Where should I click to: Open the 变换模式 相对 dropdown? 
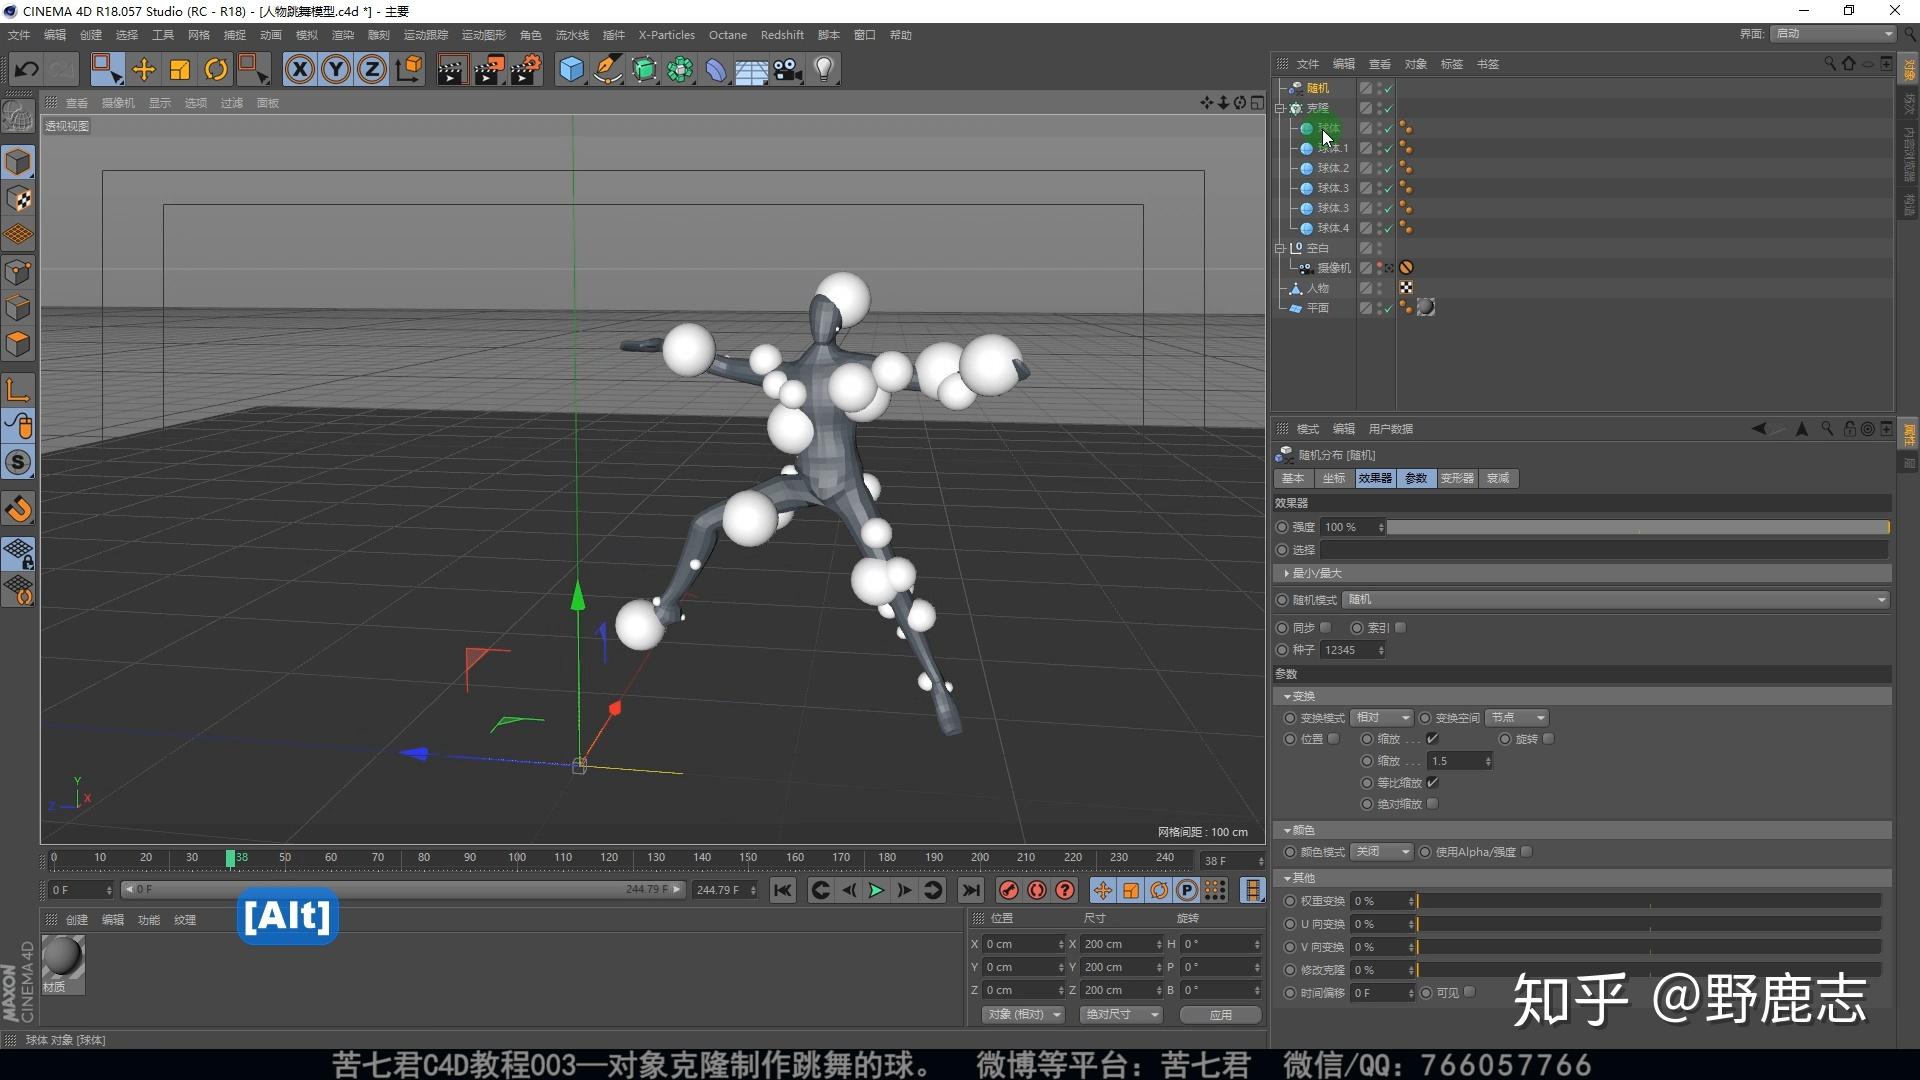click(x=1382, y=718)
